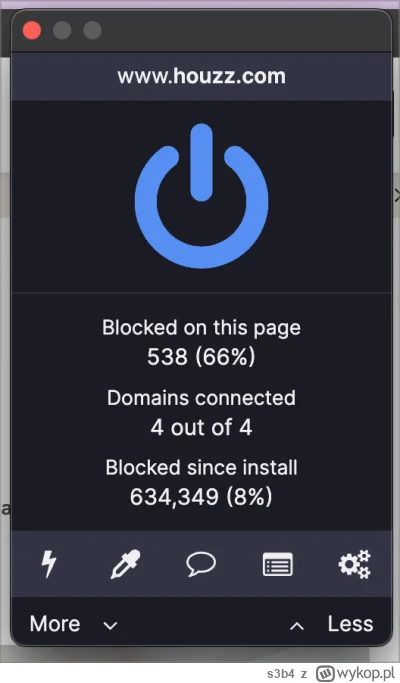Open the dashboard gears icon
Image resolution: width=400 pixels, height=683 pixels.
354,564
